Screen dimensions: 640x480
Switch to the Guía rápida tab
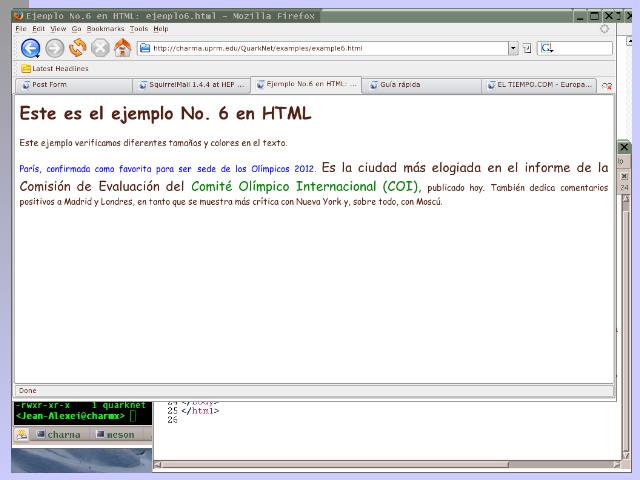[422, 85]
